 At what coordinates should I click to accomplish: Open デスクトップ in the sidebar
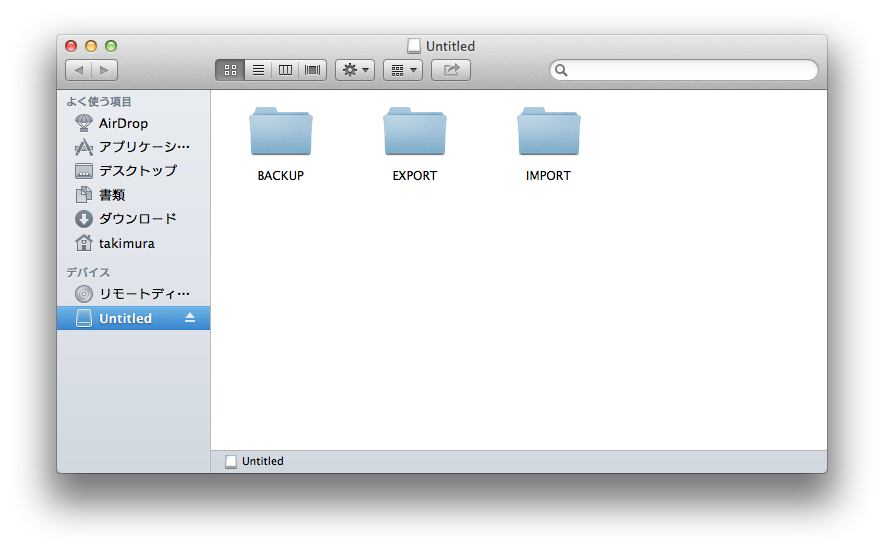point(134,171)
